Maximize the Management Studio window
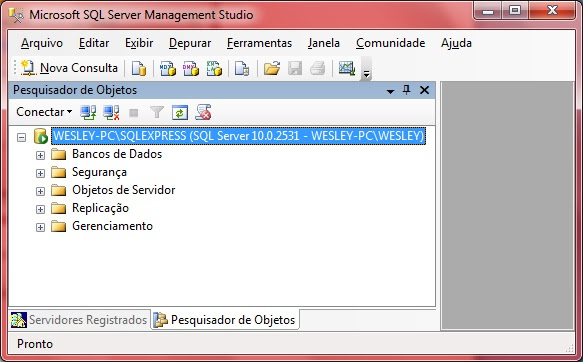The image size is (583, 362). 515,11
